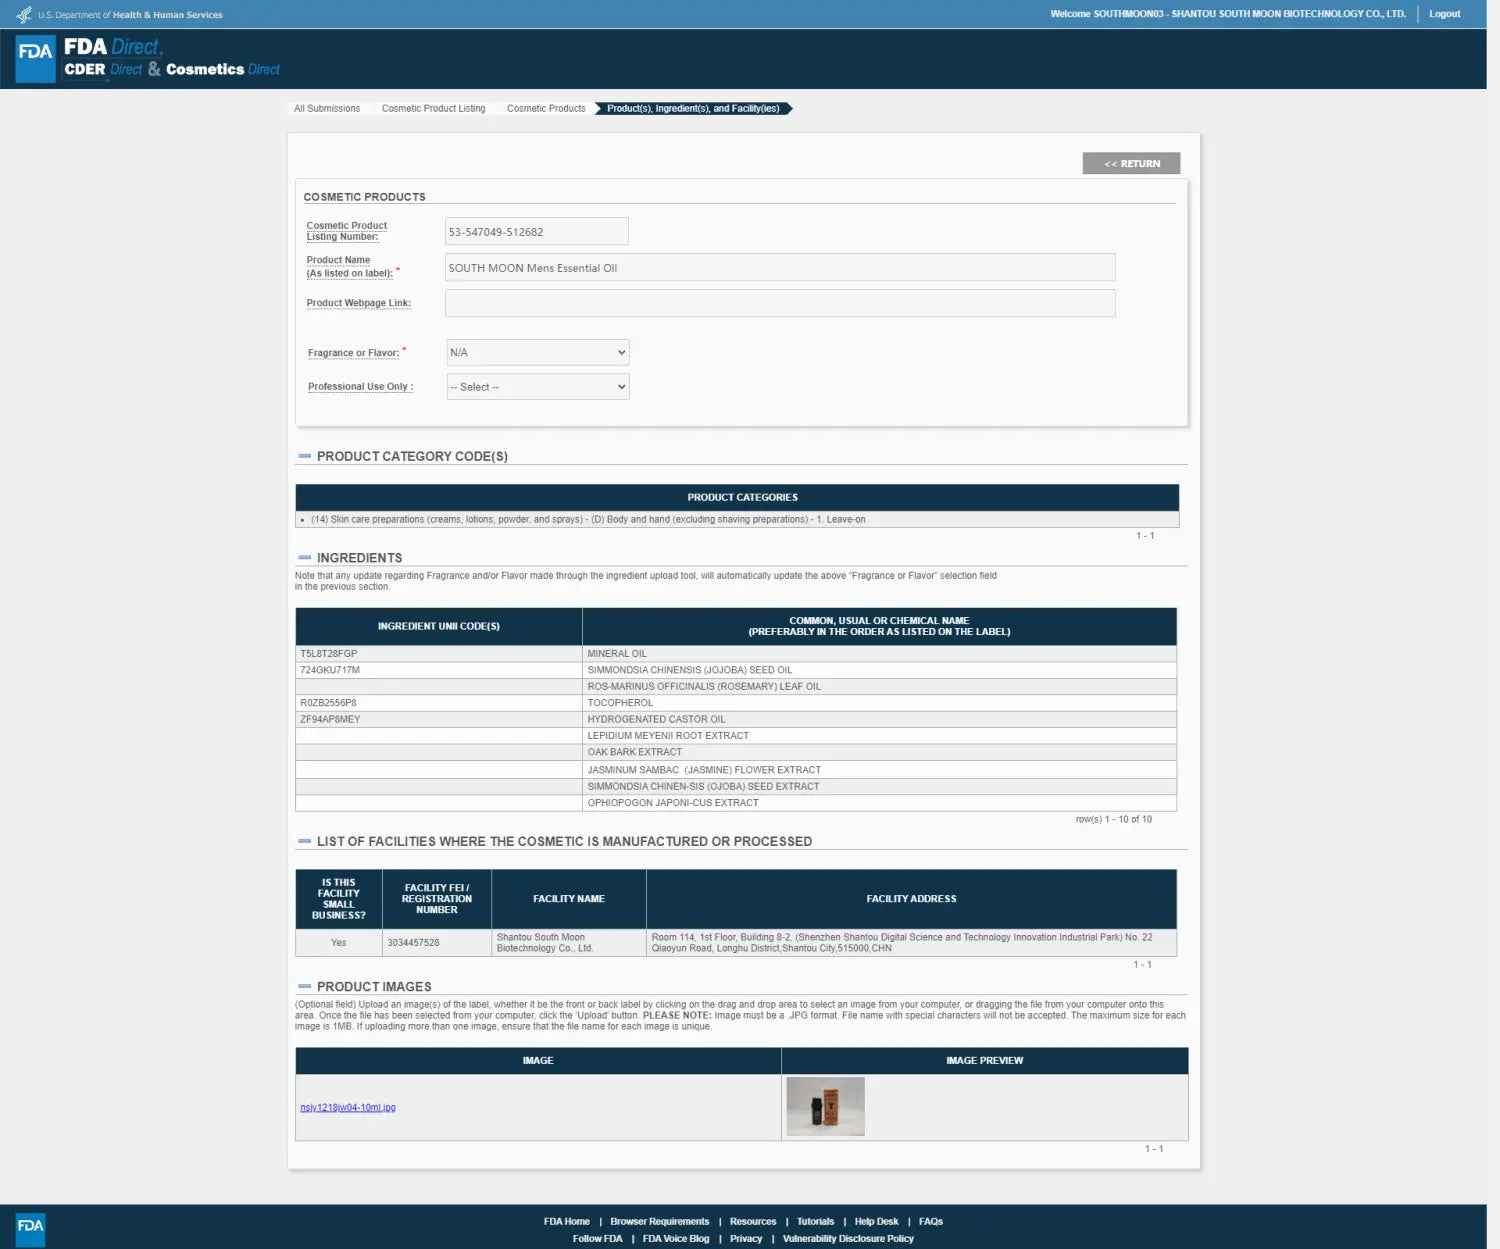Open the Fragrance or Flavor dropdown
This screenshot has height=1249, width=1500.
point(538,352)
